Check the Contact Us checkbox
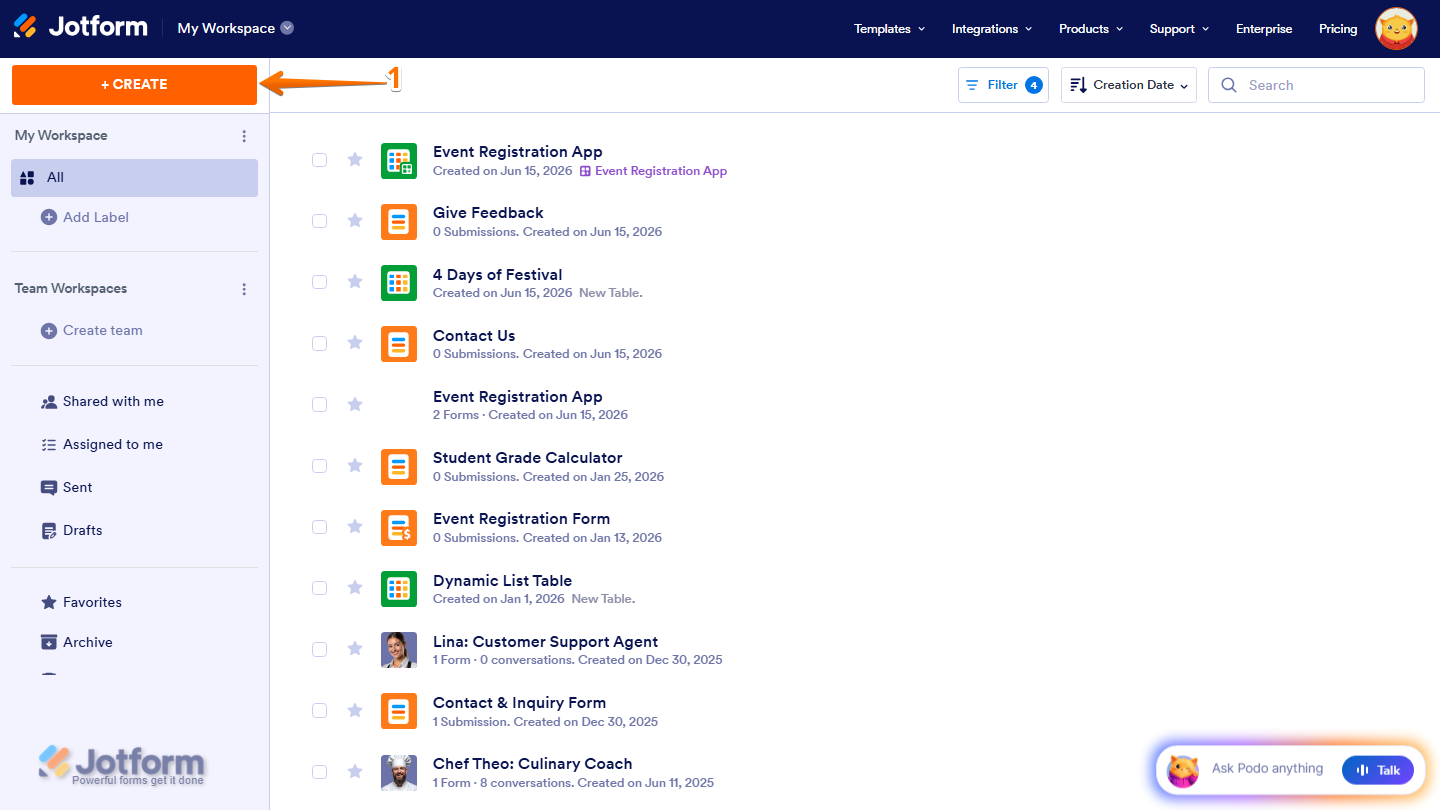1440x810 pixels. point(319,343)
